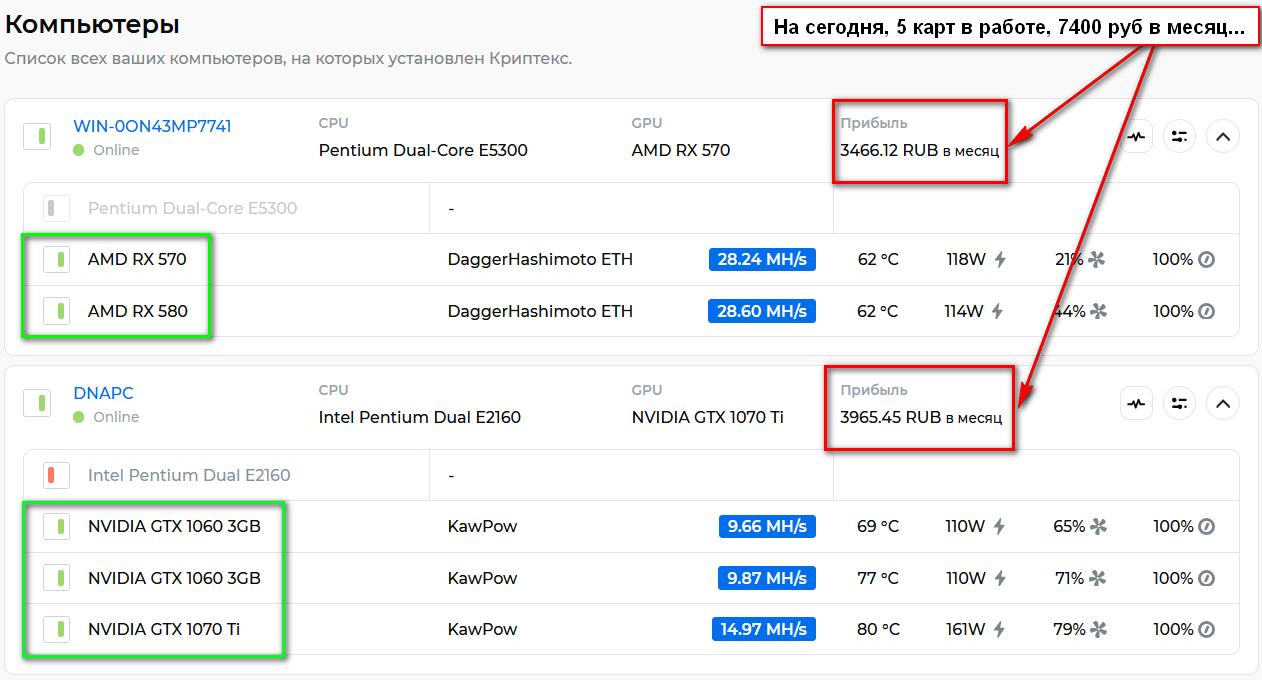Image resolution: width=1262 pixels, height=680 pixels.
Task: Enable the Pentium Dual-Core E5300 switch
Action: click(x=57, y=208)
